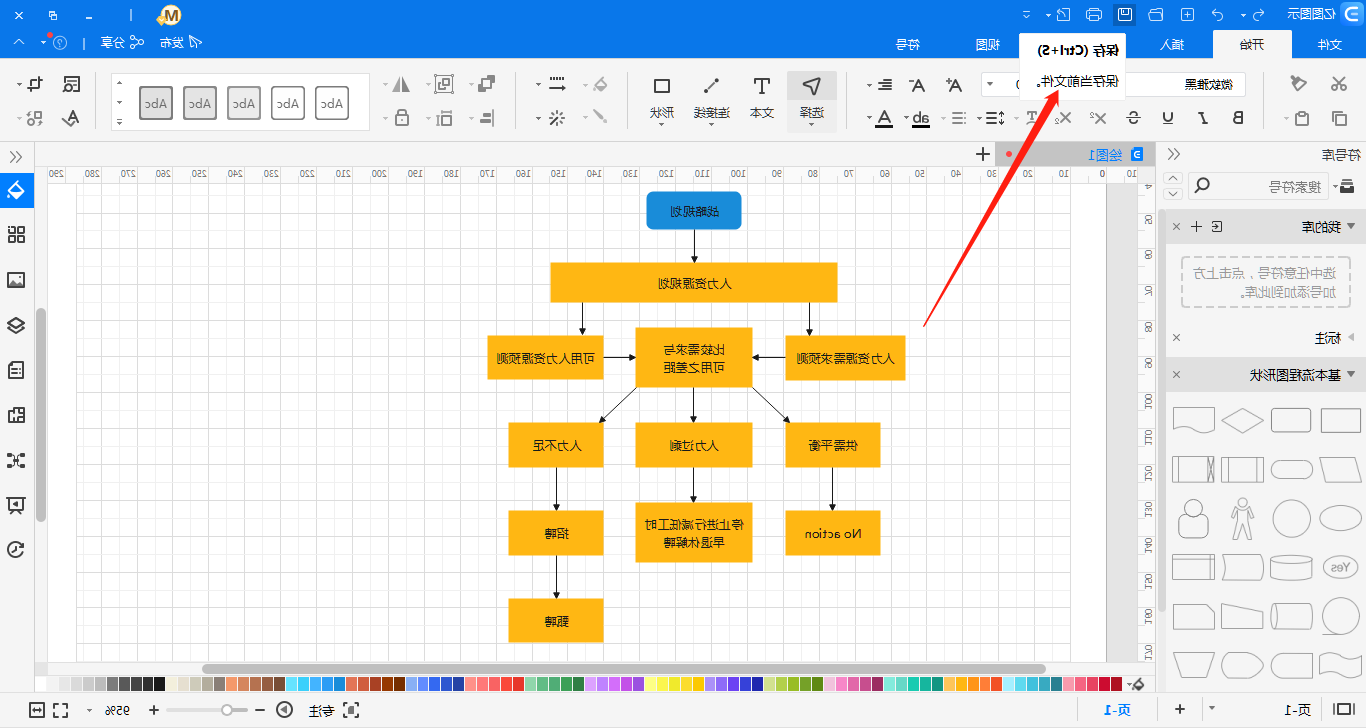Toggle full screen view in the status bar
This screenshot has height=728, width=1366.
coord(60,710)
